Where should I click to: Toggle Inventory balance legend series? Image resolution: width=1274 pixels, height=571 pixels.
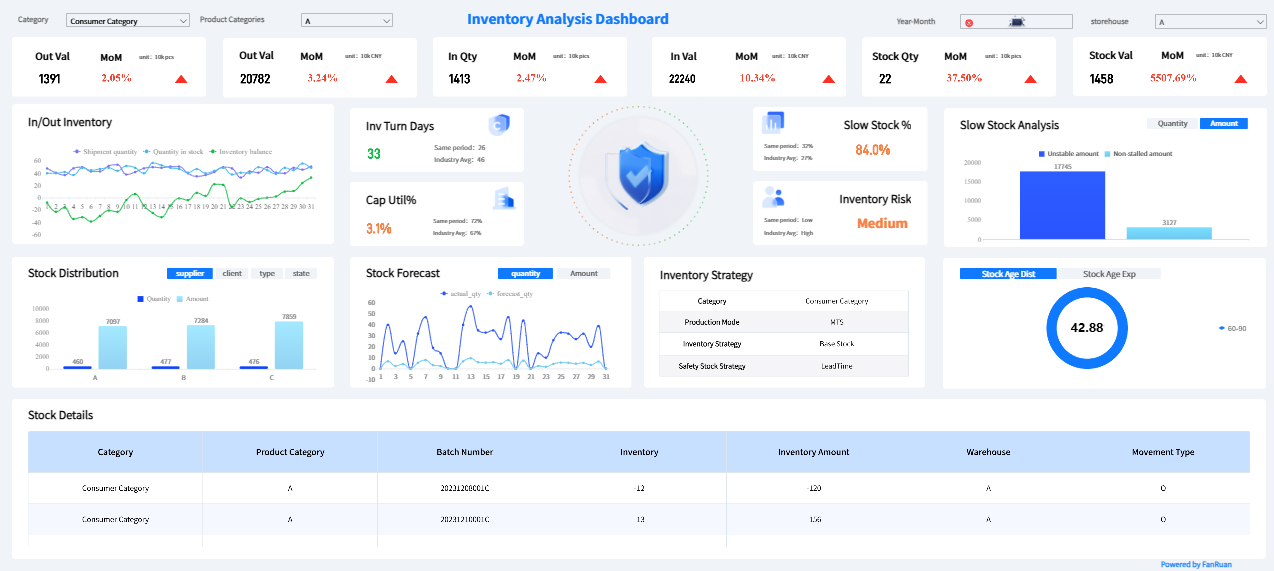(x=240, y=152)
